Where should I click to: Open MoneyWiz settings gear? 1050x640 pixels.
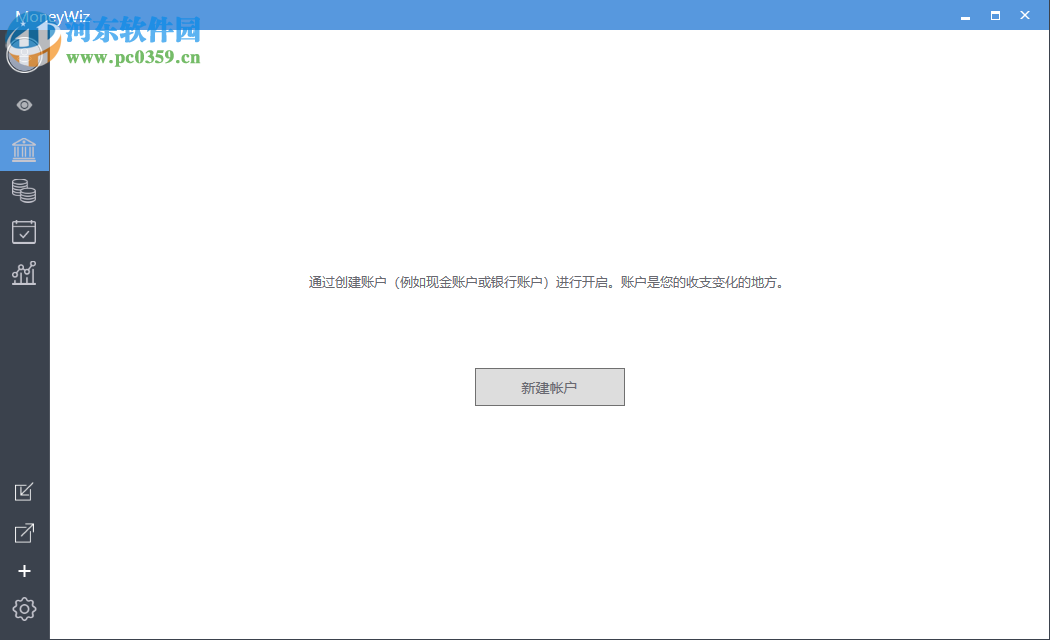[x=24, y=609]
